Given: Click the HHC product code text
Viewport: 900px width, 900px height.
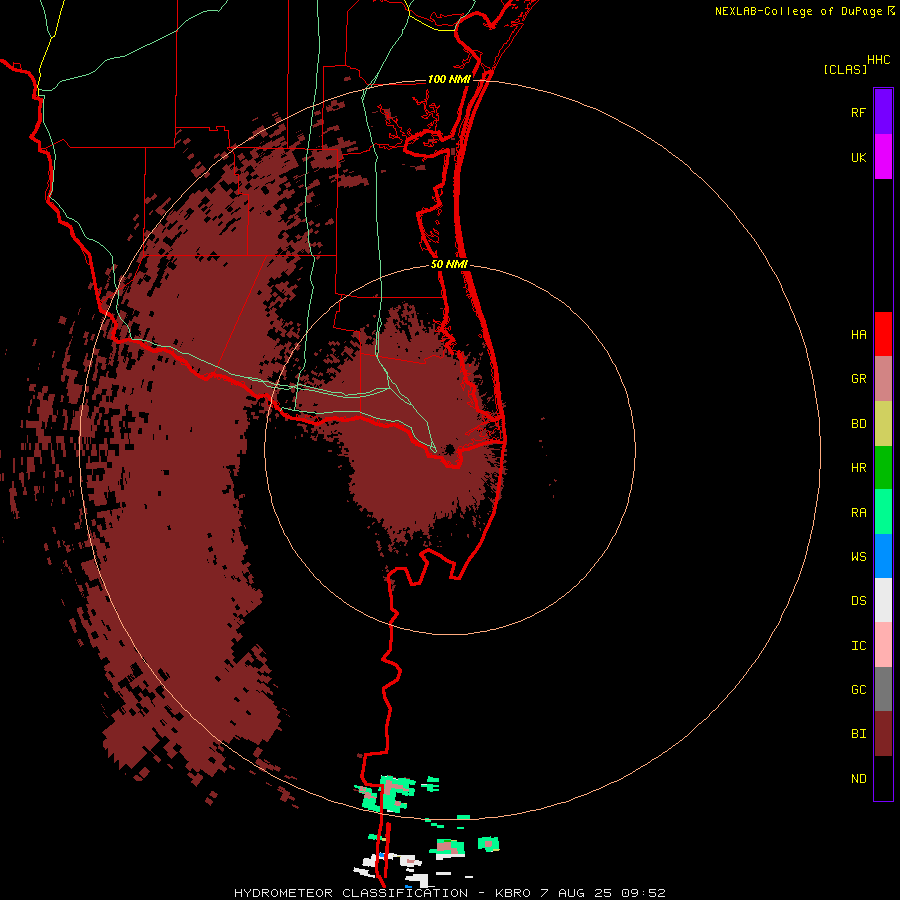Looking at the screenshot, I should click(878, 60).
